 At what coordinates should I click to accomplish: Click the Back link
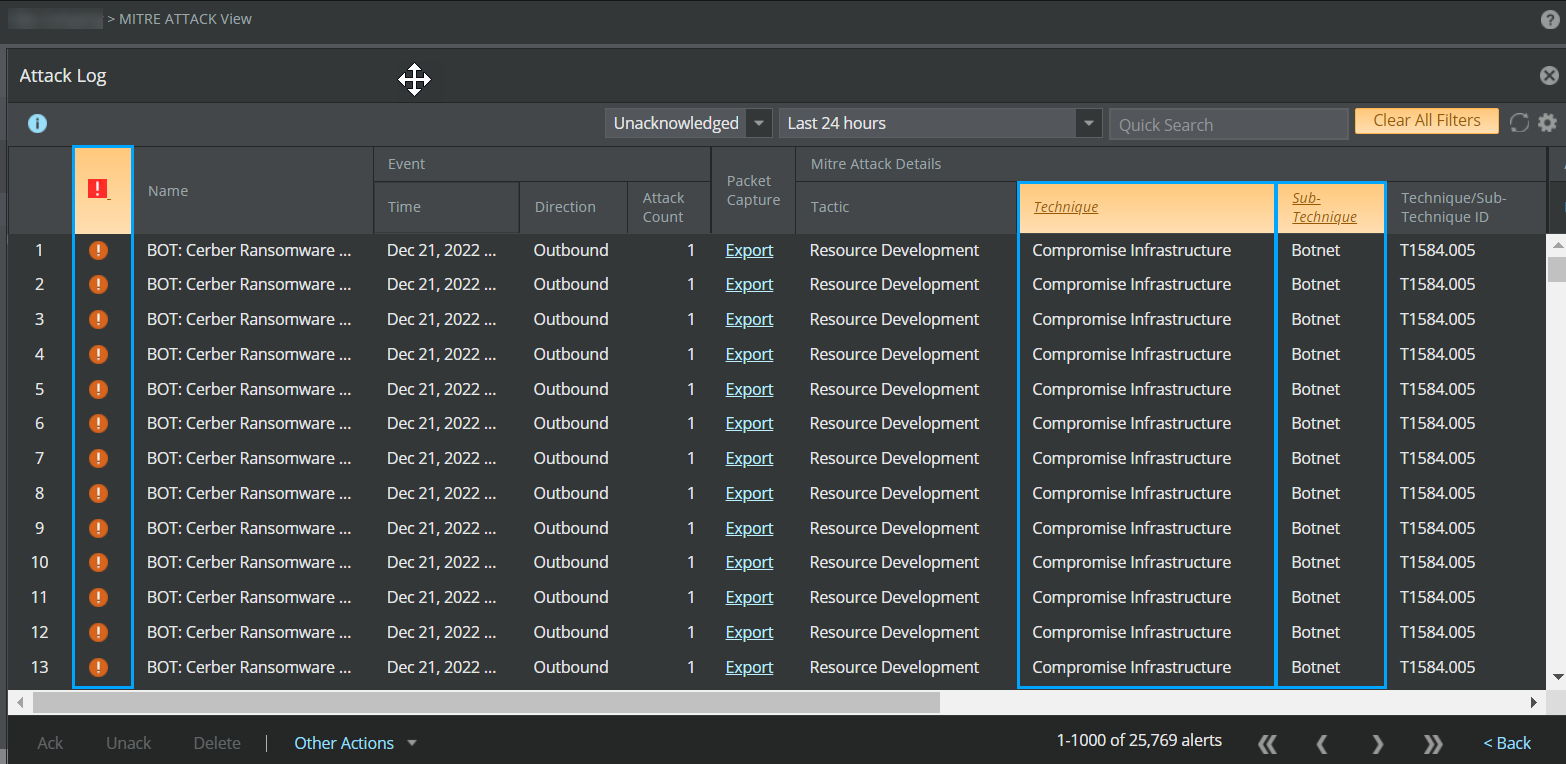pyautogui.click(x=1507, y=743)
